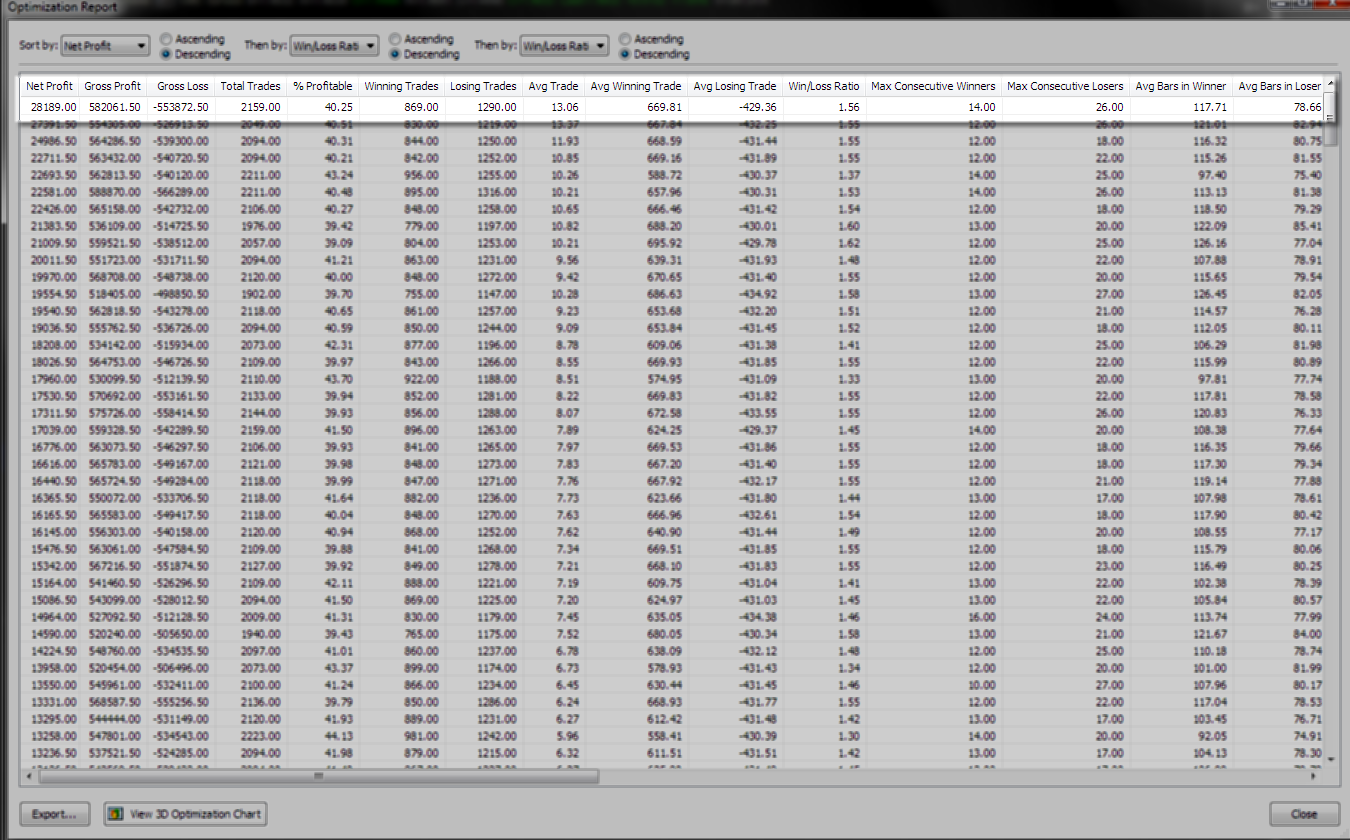This screenshot has width=1350, height=840.
Task: Click the Avg Bars in Winner column header
Action: [1181, 86]
